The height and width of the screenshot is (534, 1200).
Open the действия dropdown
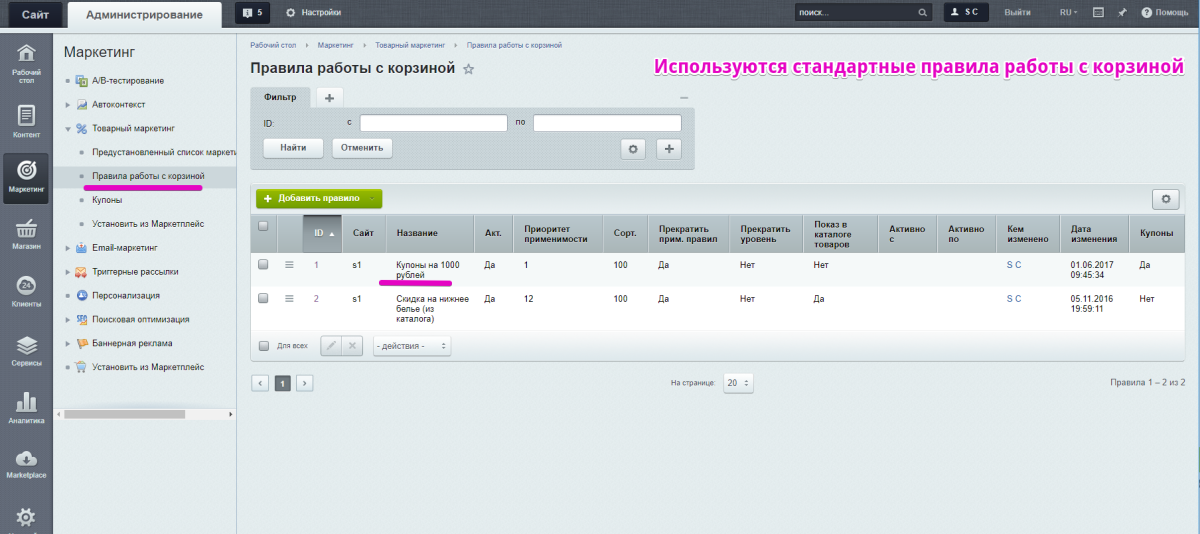pos(412,346)
